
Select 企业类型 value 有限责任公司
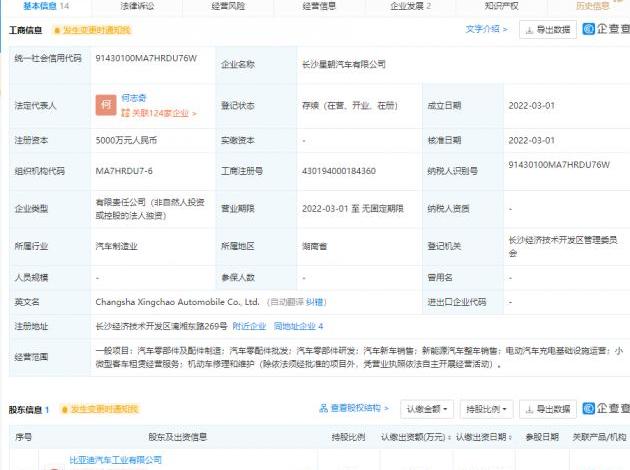pyautogui.click(x=150, y=208)
